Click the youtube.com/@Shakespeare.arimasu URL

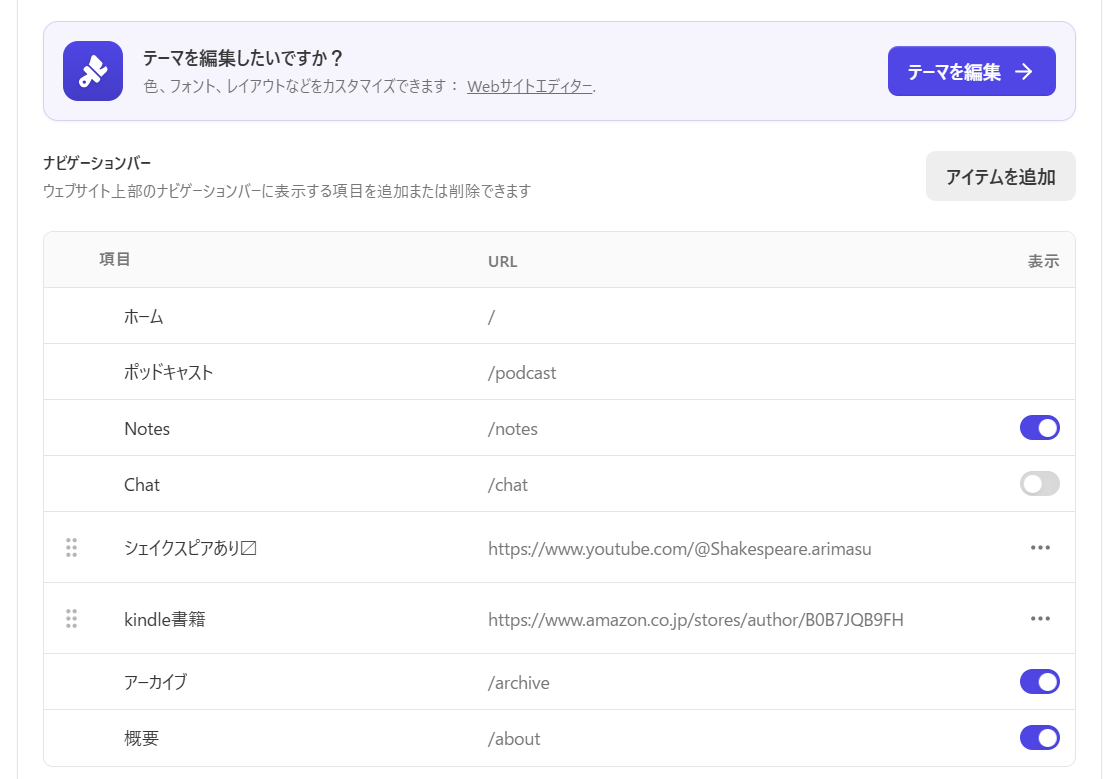coord(680,549)
